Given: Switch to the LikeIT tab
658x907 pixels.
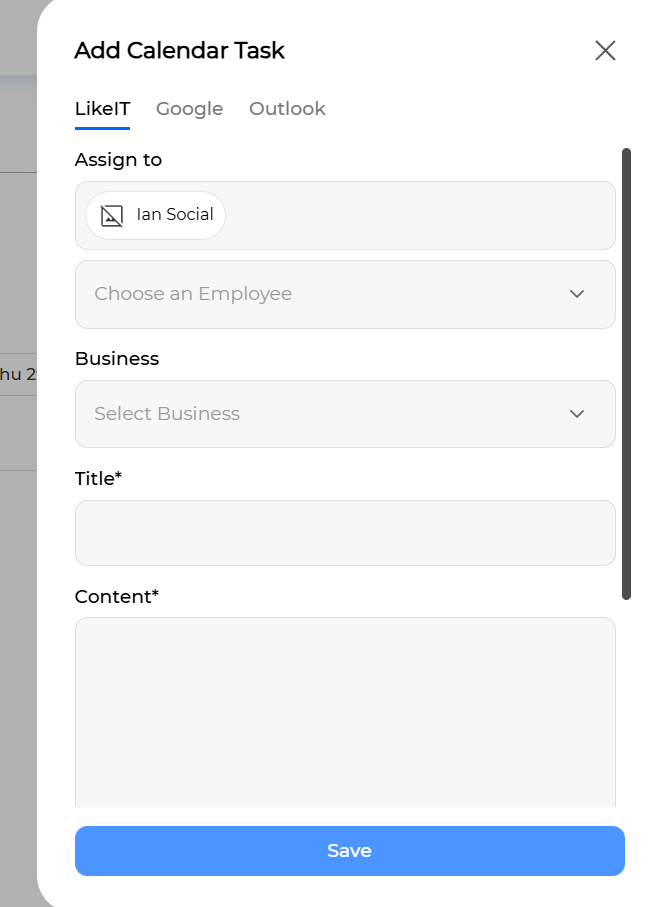Looking at the screenshot, I should coord(102,109).
